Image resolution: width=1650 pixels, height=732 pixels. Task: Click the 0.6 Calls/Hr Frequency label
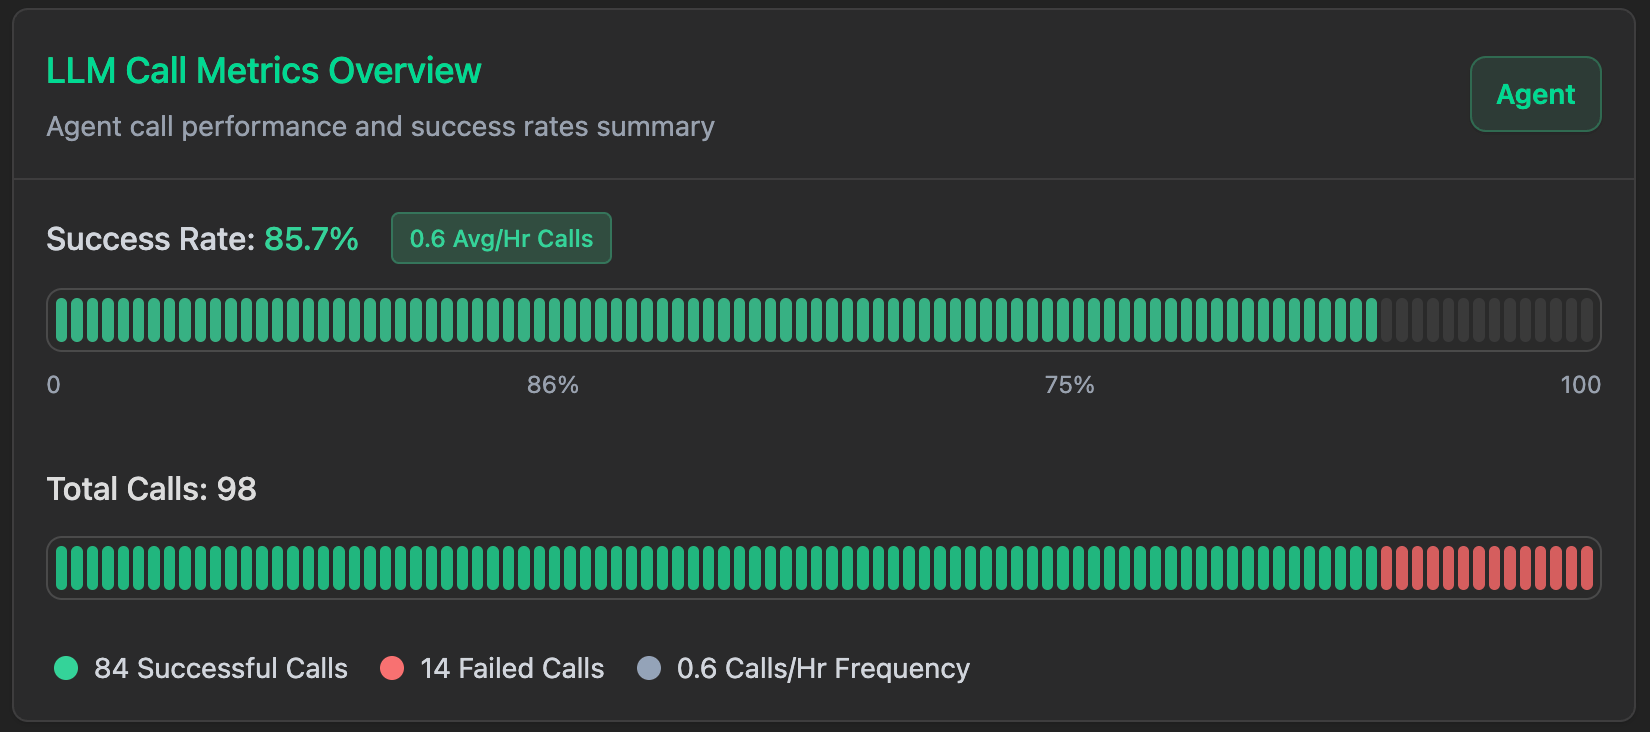[x=823, y=668]
